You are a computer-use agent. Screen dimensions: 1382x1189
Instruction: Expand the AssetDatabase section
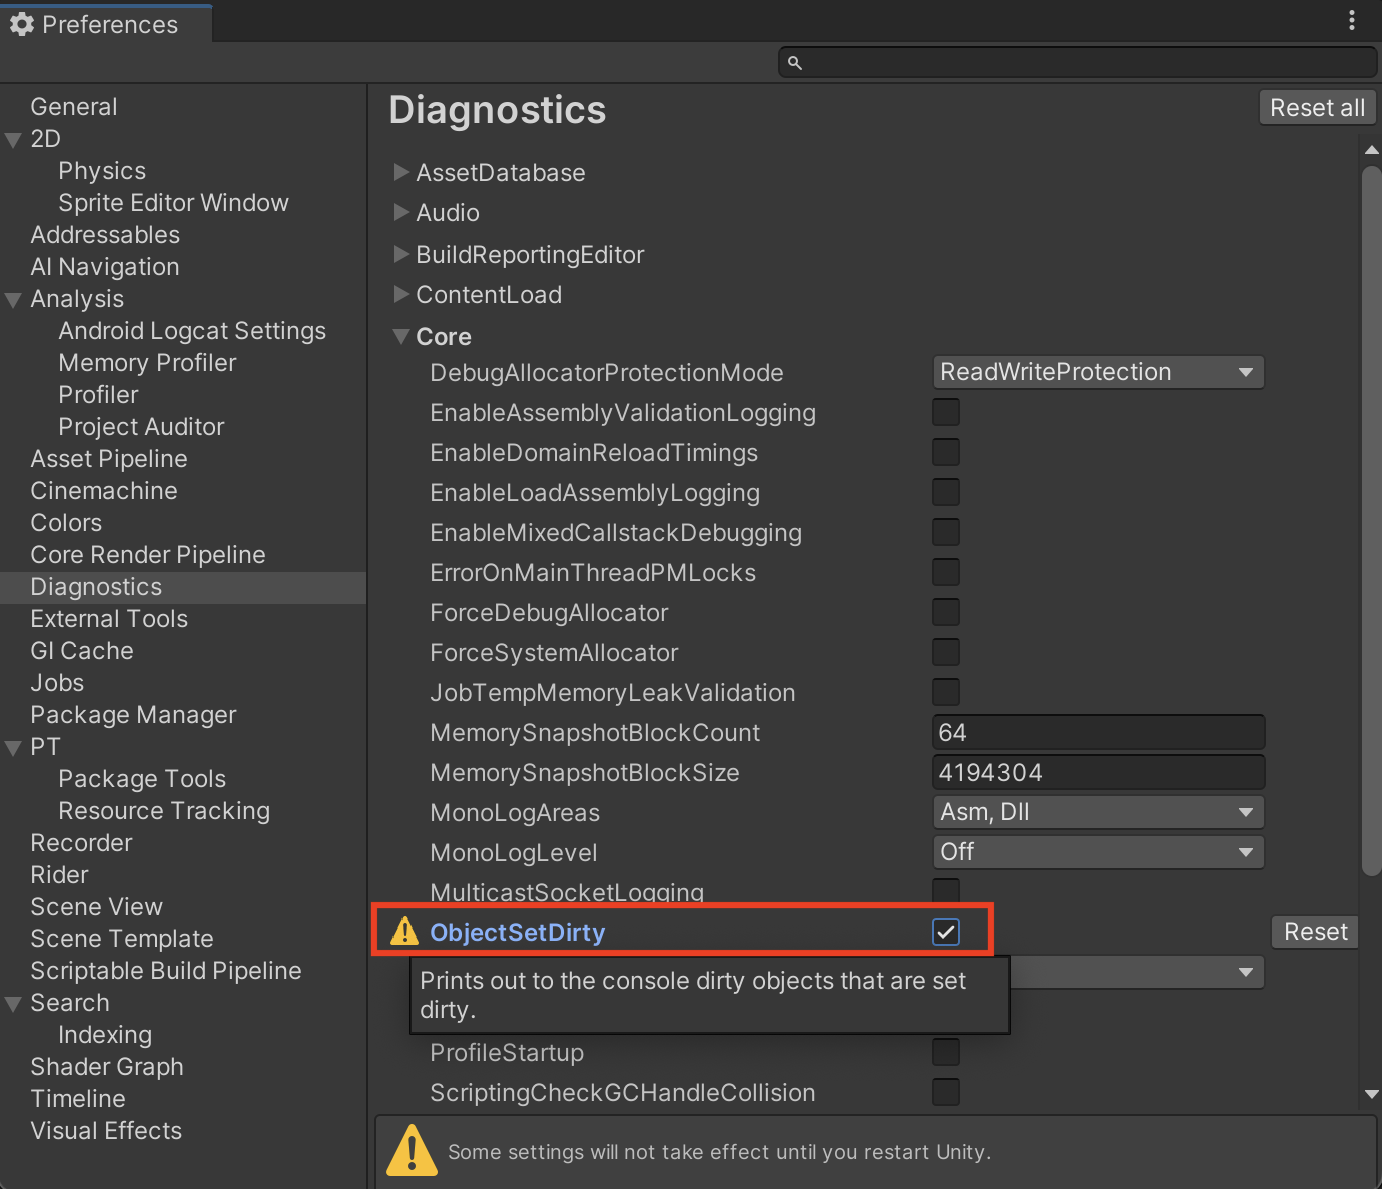(401, 172)
